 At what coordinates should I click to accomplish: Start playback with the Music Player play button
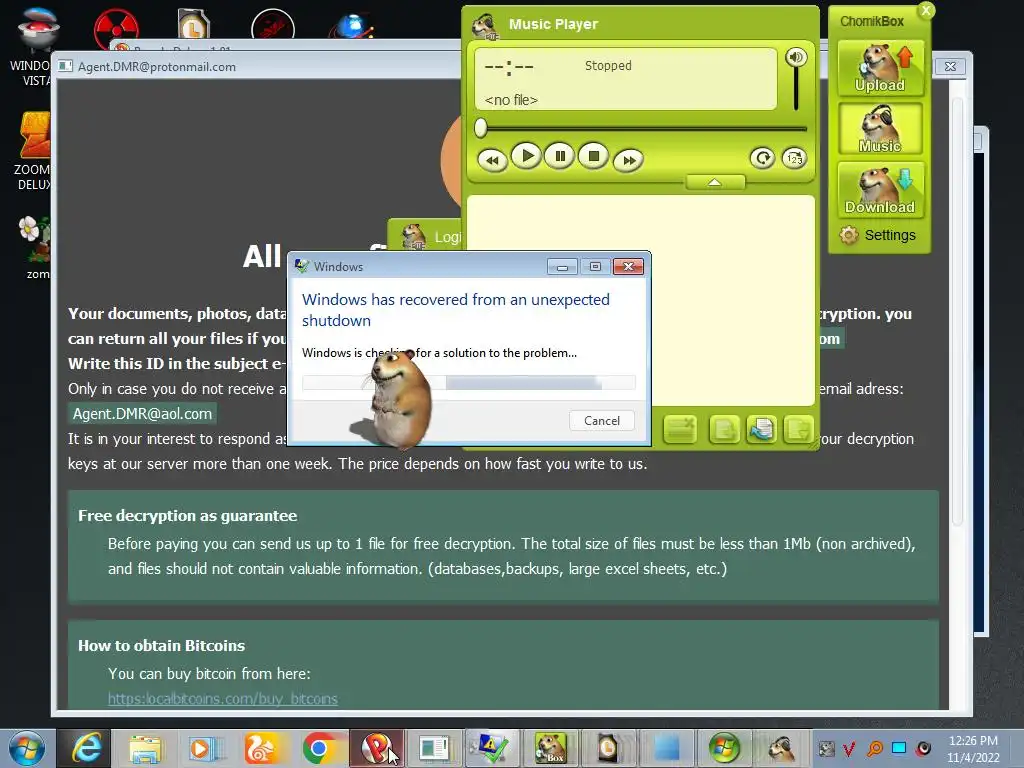click(x=526, y=156)
